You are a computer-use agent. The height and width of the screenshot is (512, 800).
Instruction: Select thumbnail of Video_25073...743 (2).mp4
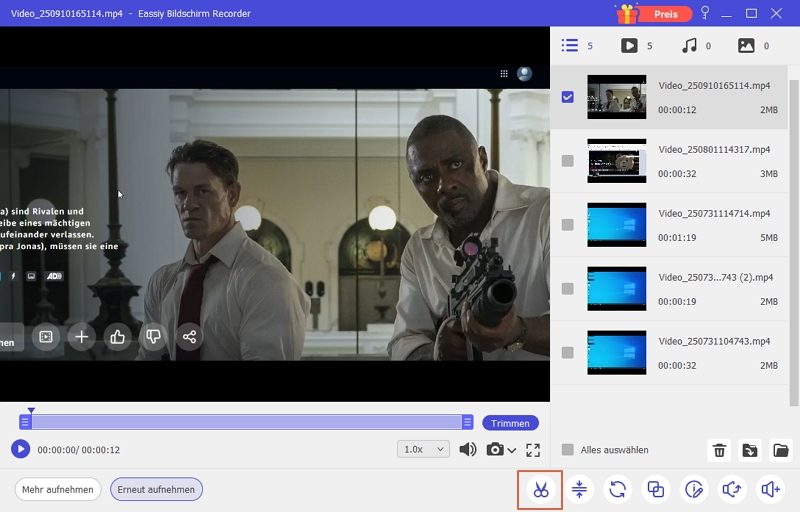pos(616,289)
